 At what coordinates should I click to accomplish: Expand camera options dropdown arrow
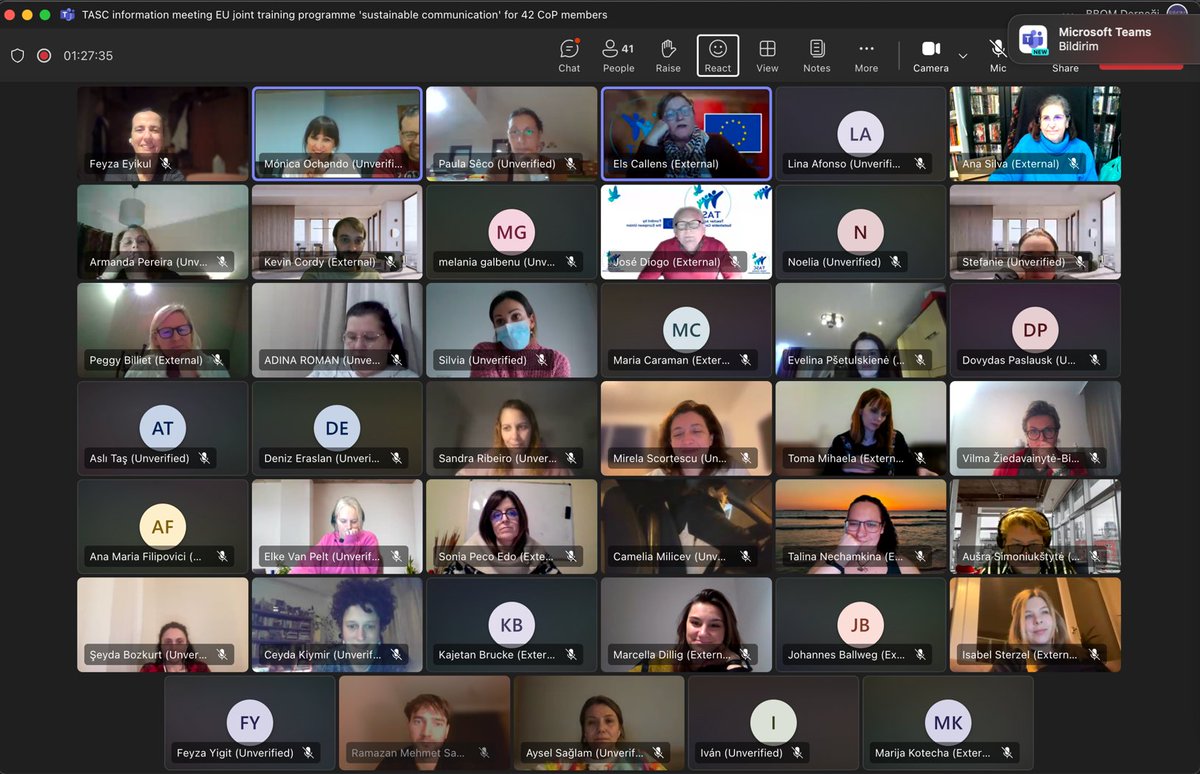pyautogui.click(x=963, y=56)
